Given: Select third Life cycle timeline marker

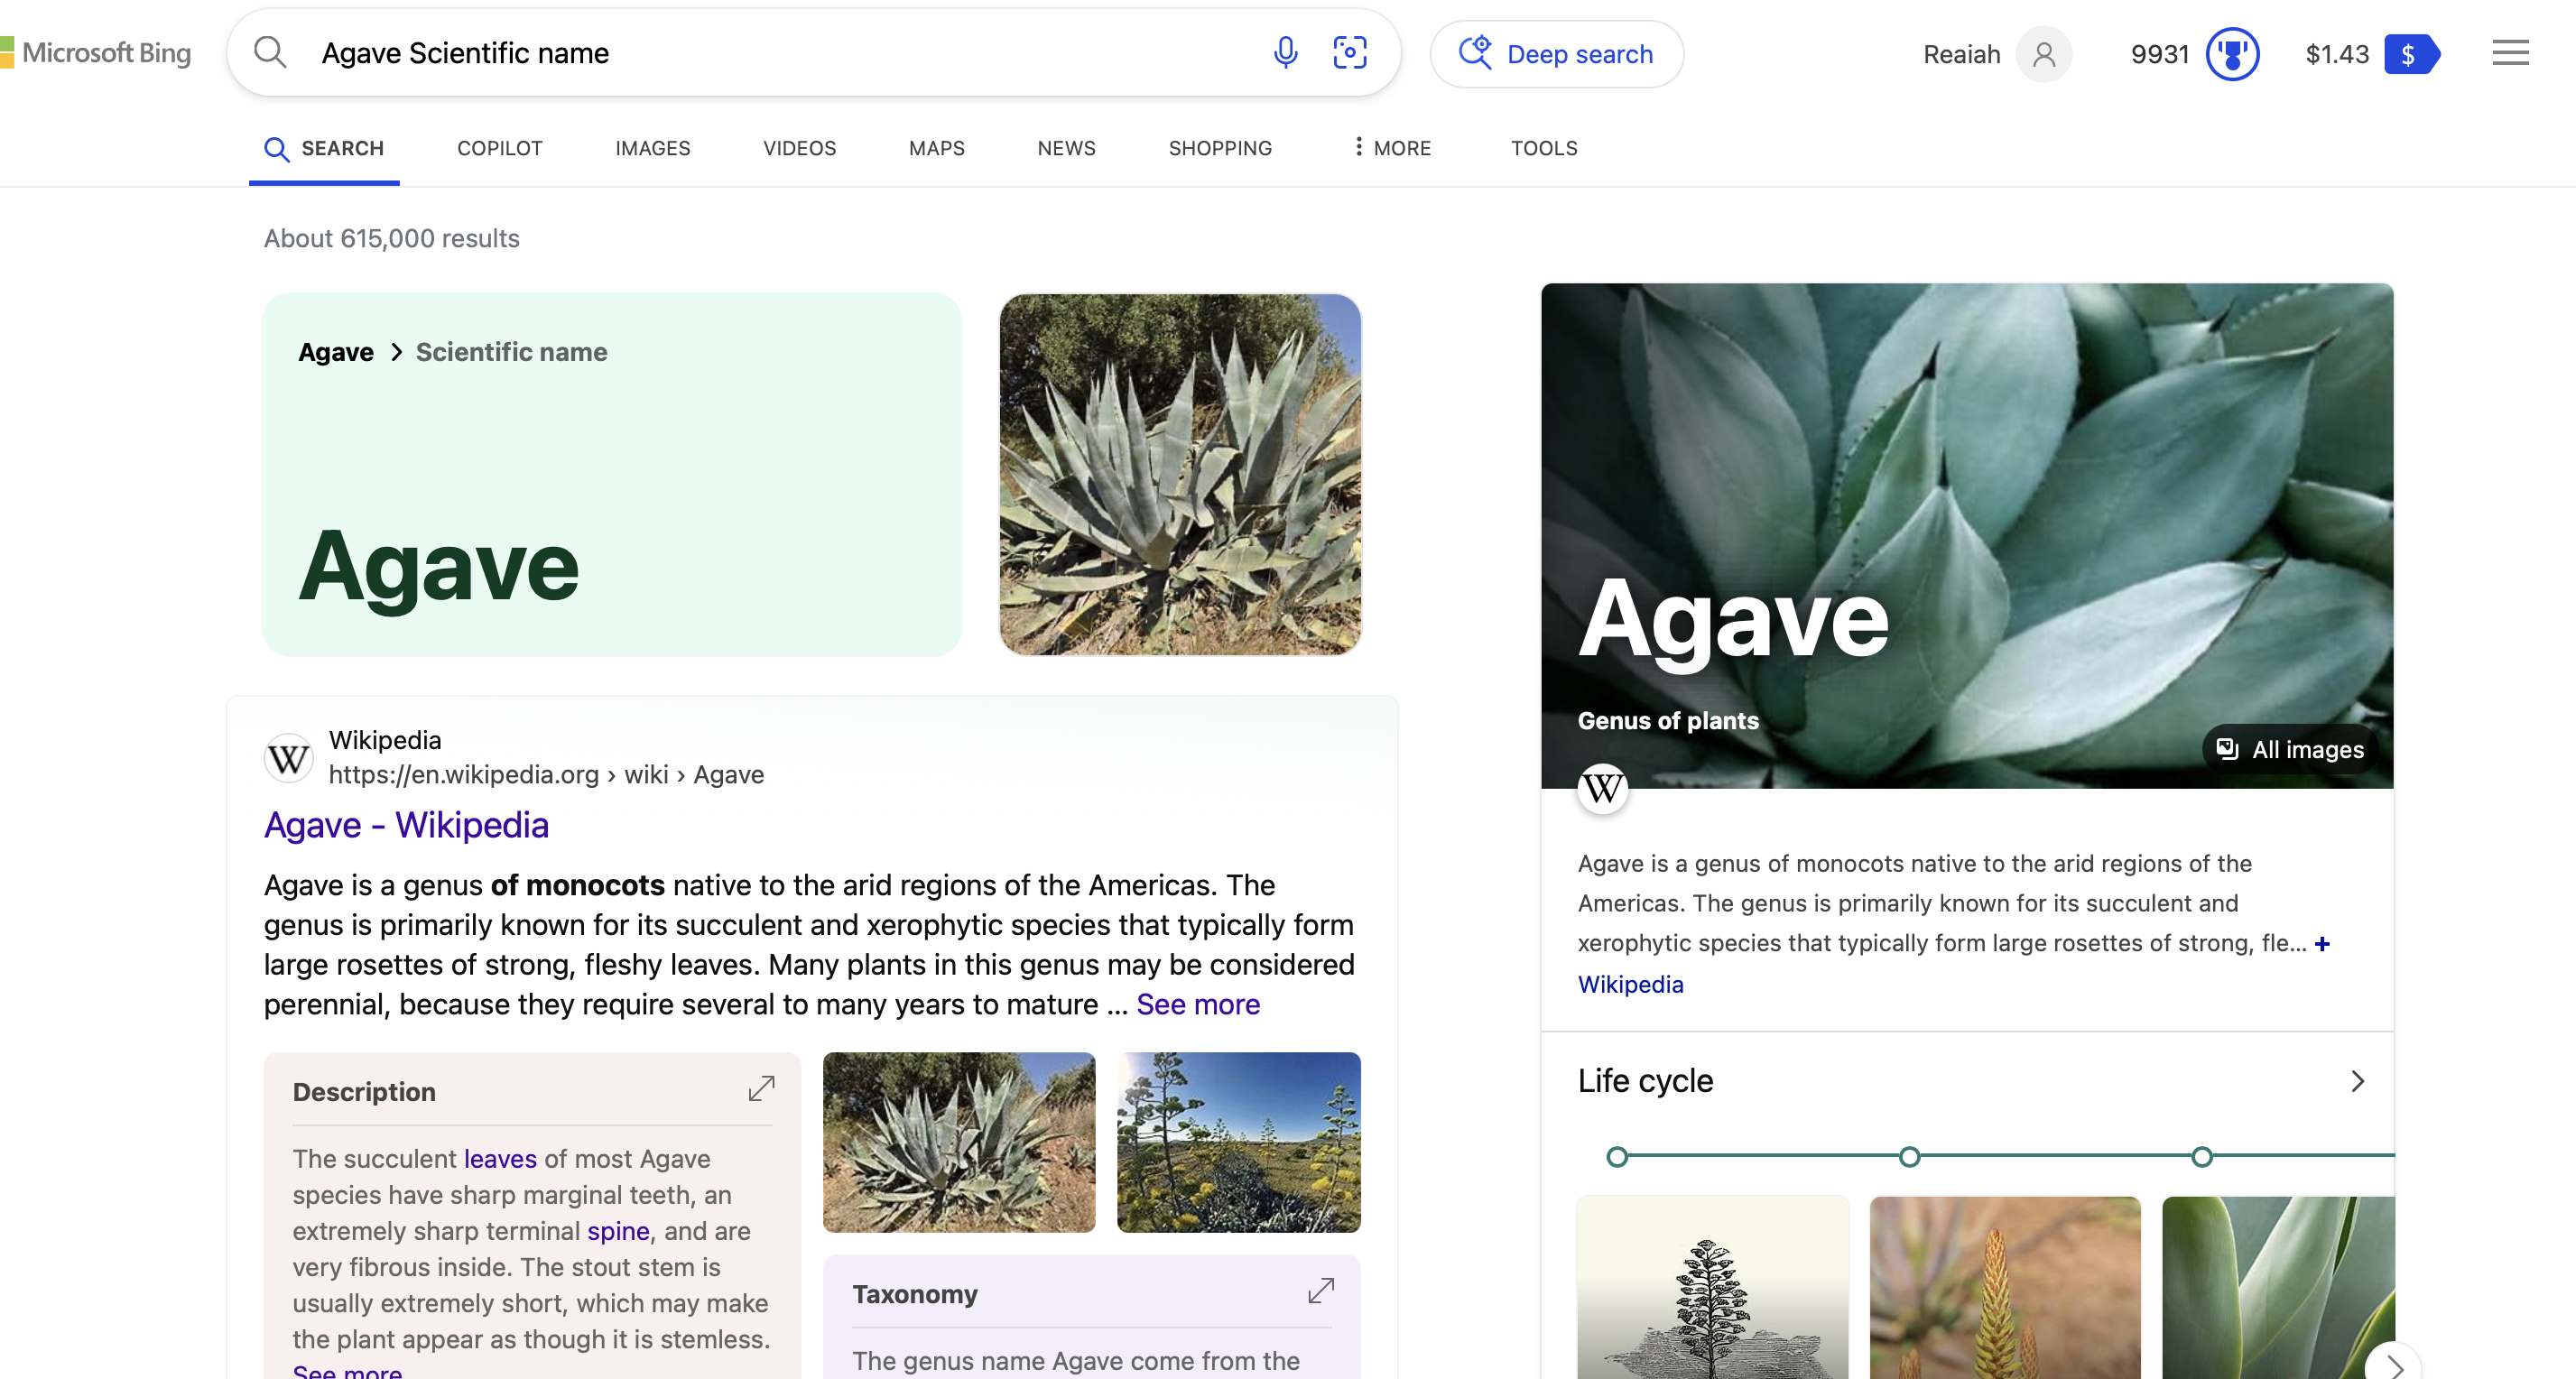Looking at the screenshot, I should pyautogui.click(x=2201, y=1157).
